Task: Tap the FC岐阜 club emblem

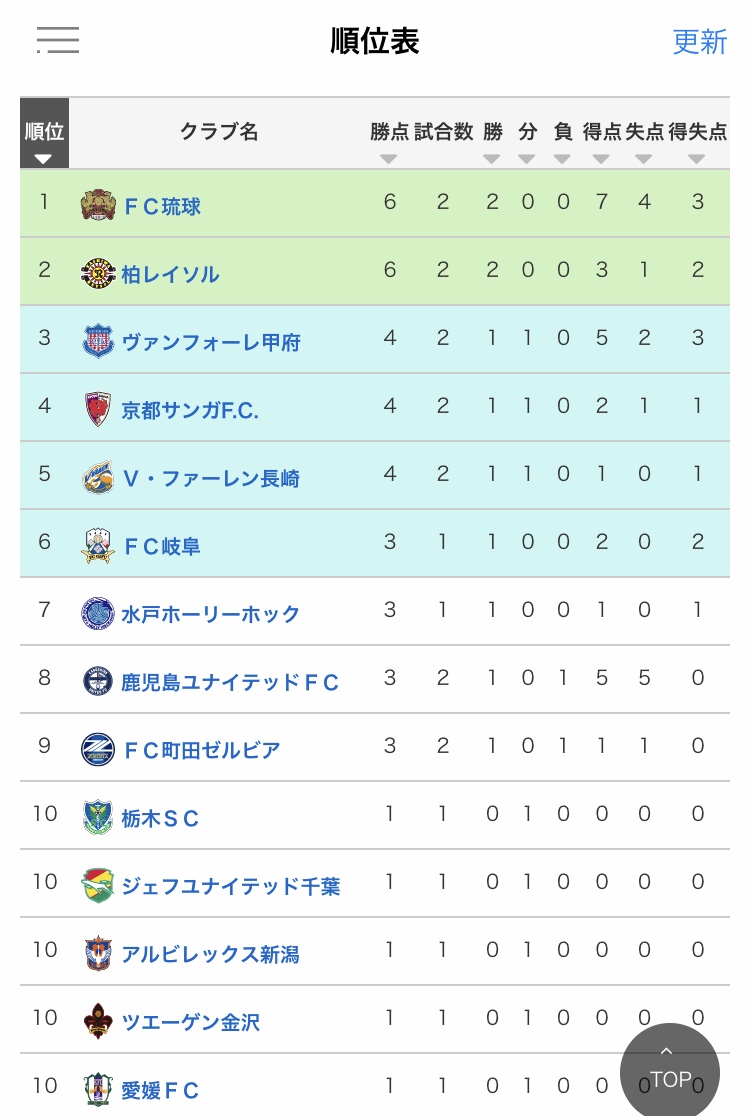Action: pyautogui.click(x=98, y=545)
